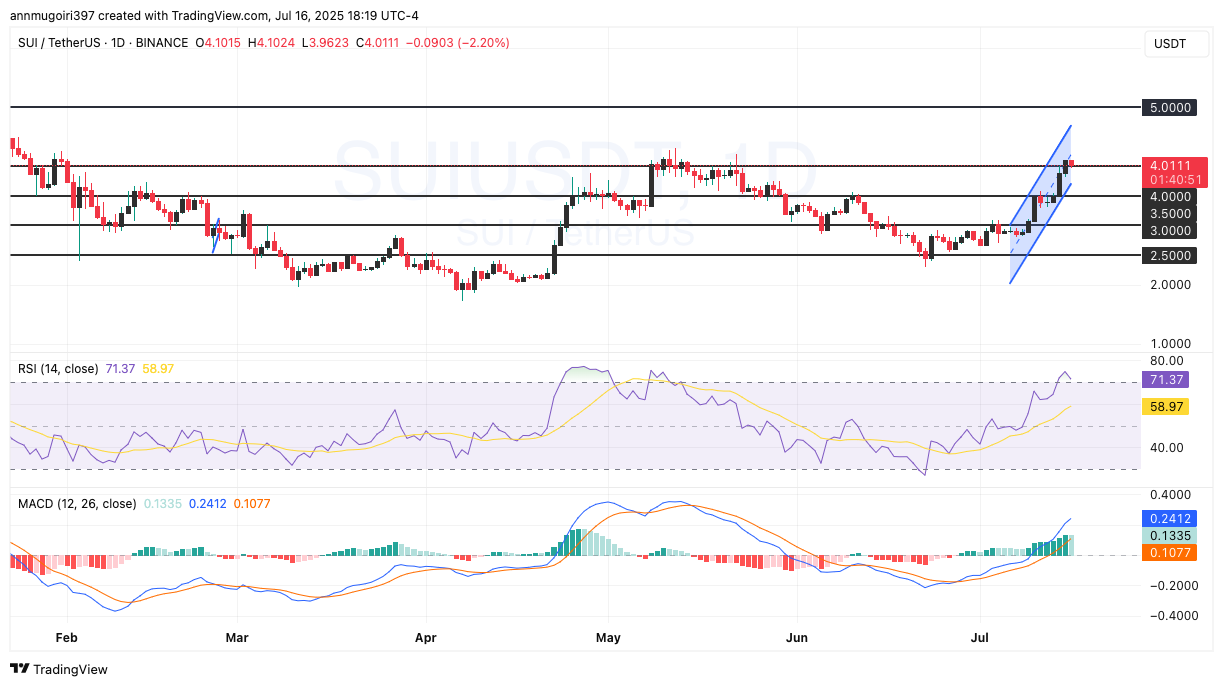This screenshot has width=1223, height=686.
Task: Click the open value O4.1015
Action: [220, 43]
